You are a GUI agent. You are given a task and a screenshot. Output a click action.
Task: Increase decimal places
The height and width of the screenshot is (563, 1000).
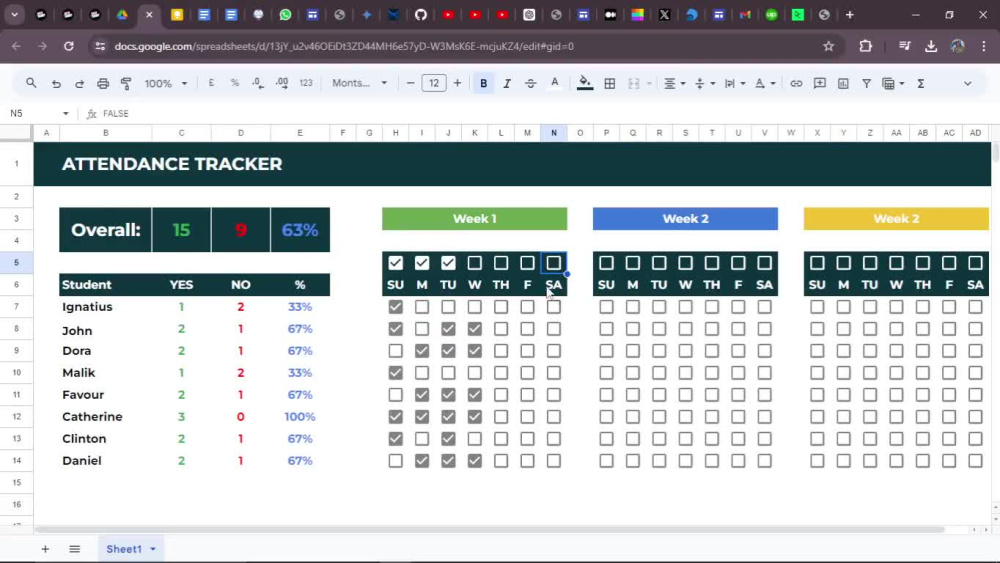coord(282,83)
